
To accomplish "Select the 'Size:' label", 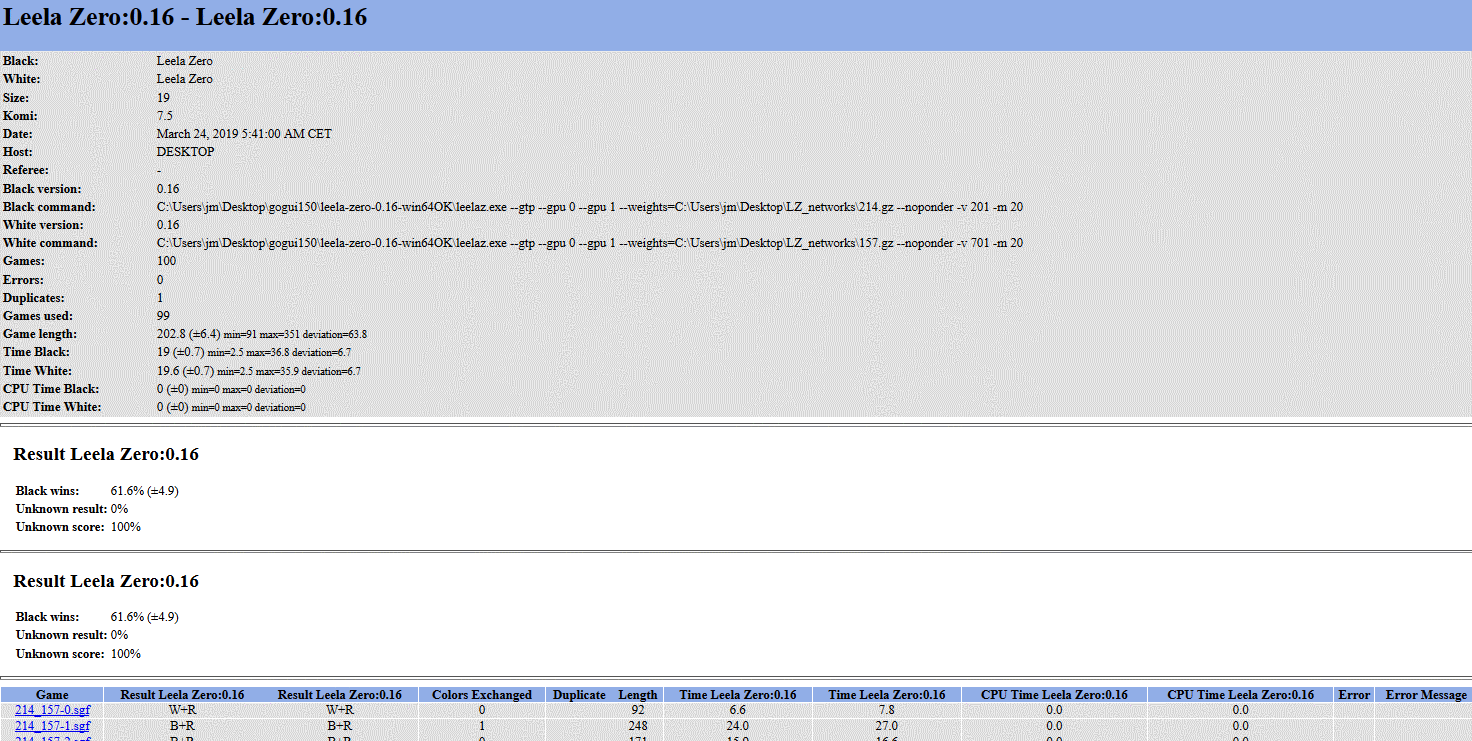I will [x=16, y=98].
